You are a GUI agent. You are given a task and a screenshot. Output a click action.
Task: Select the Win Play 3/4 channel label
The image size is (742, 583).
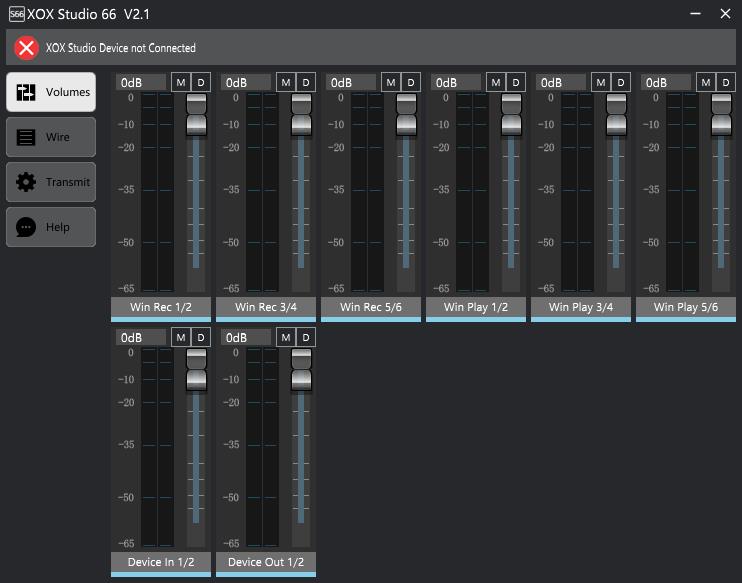581,308
